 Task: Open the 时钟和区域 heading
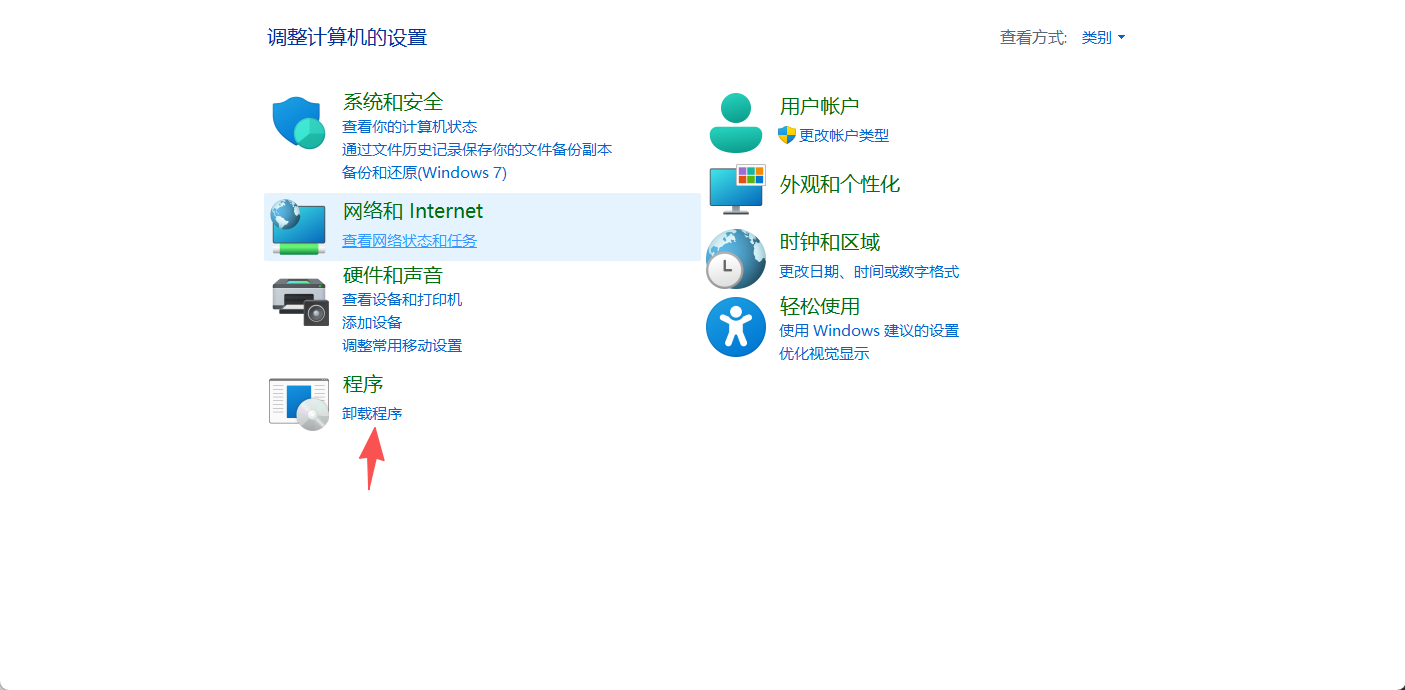point(830,242)
